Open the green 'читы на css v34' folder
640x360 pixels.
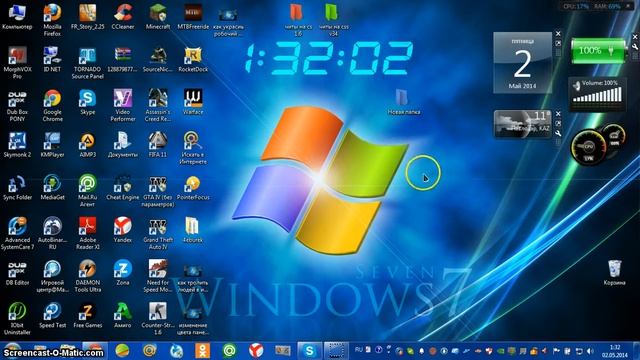point(333,20)
